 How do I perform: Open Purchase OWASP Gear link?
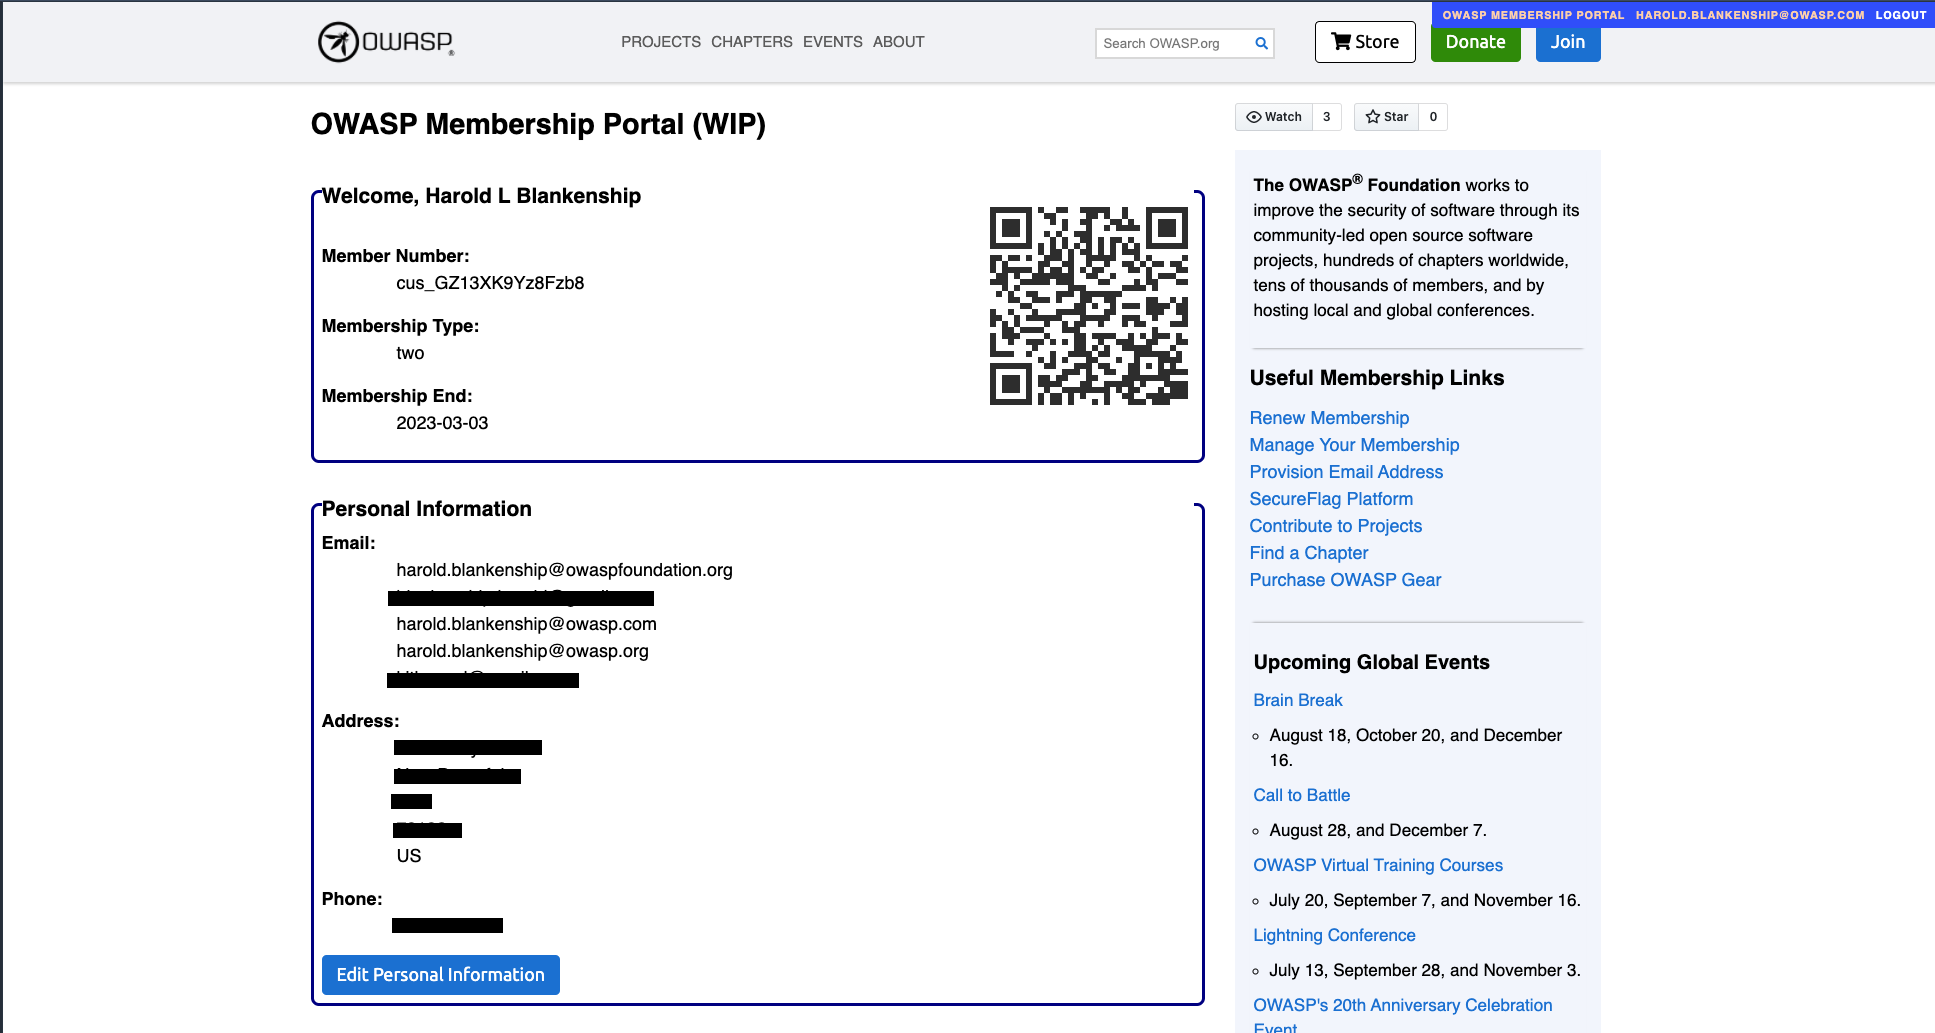[1345, 580]
